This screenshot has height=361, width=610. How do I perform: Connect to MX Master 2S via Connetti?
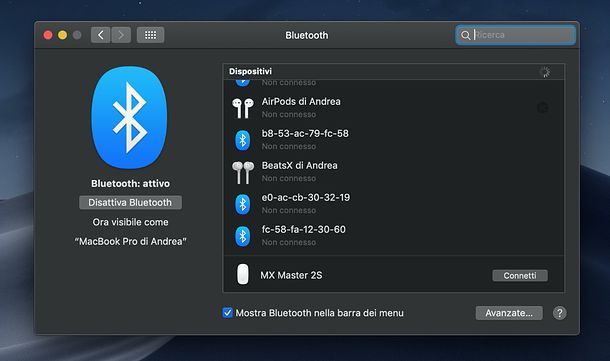click(x=520, y=275)
